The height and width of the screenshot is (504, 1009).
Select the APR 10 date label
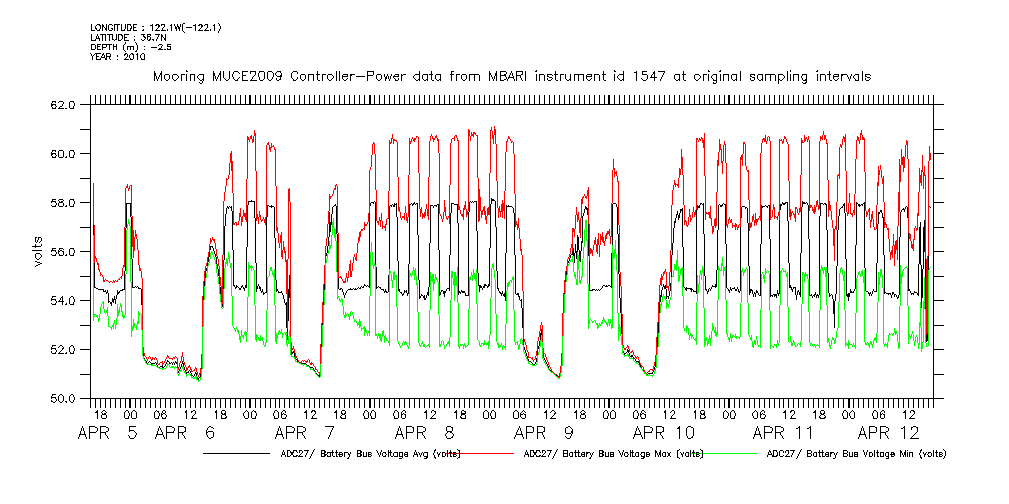pyautogui.click(x=664, y=434)
